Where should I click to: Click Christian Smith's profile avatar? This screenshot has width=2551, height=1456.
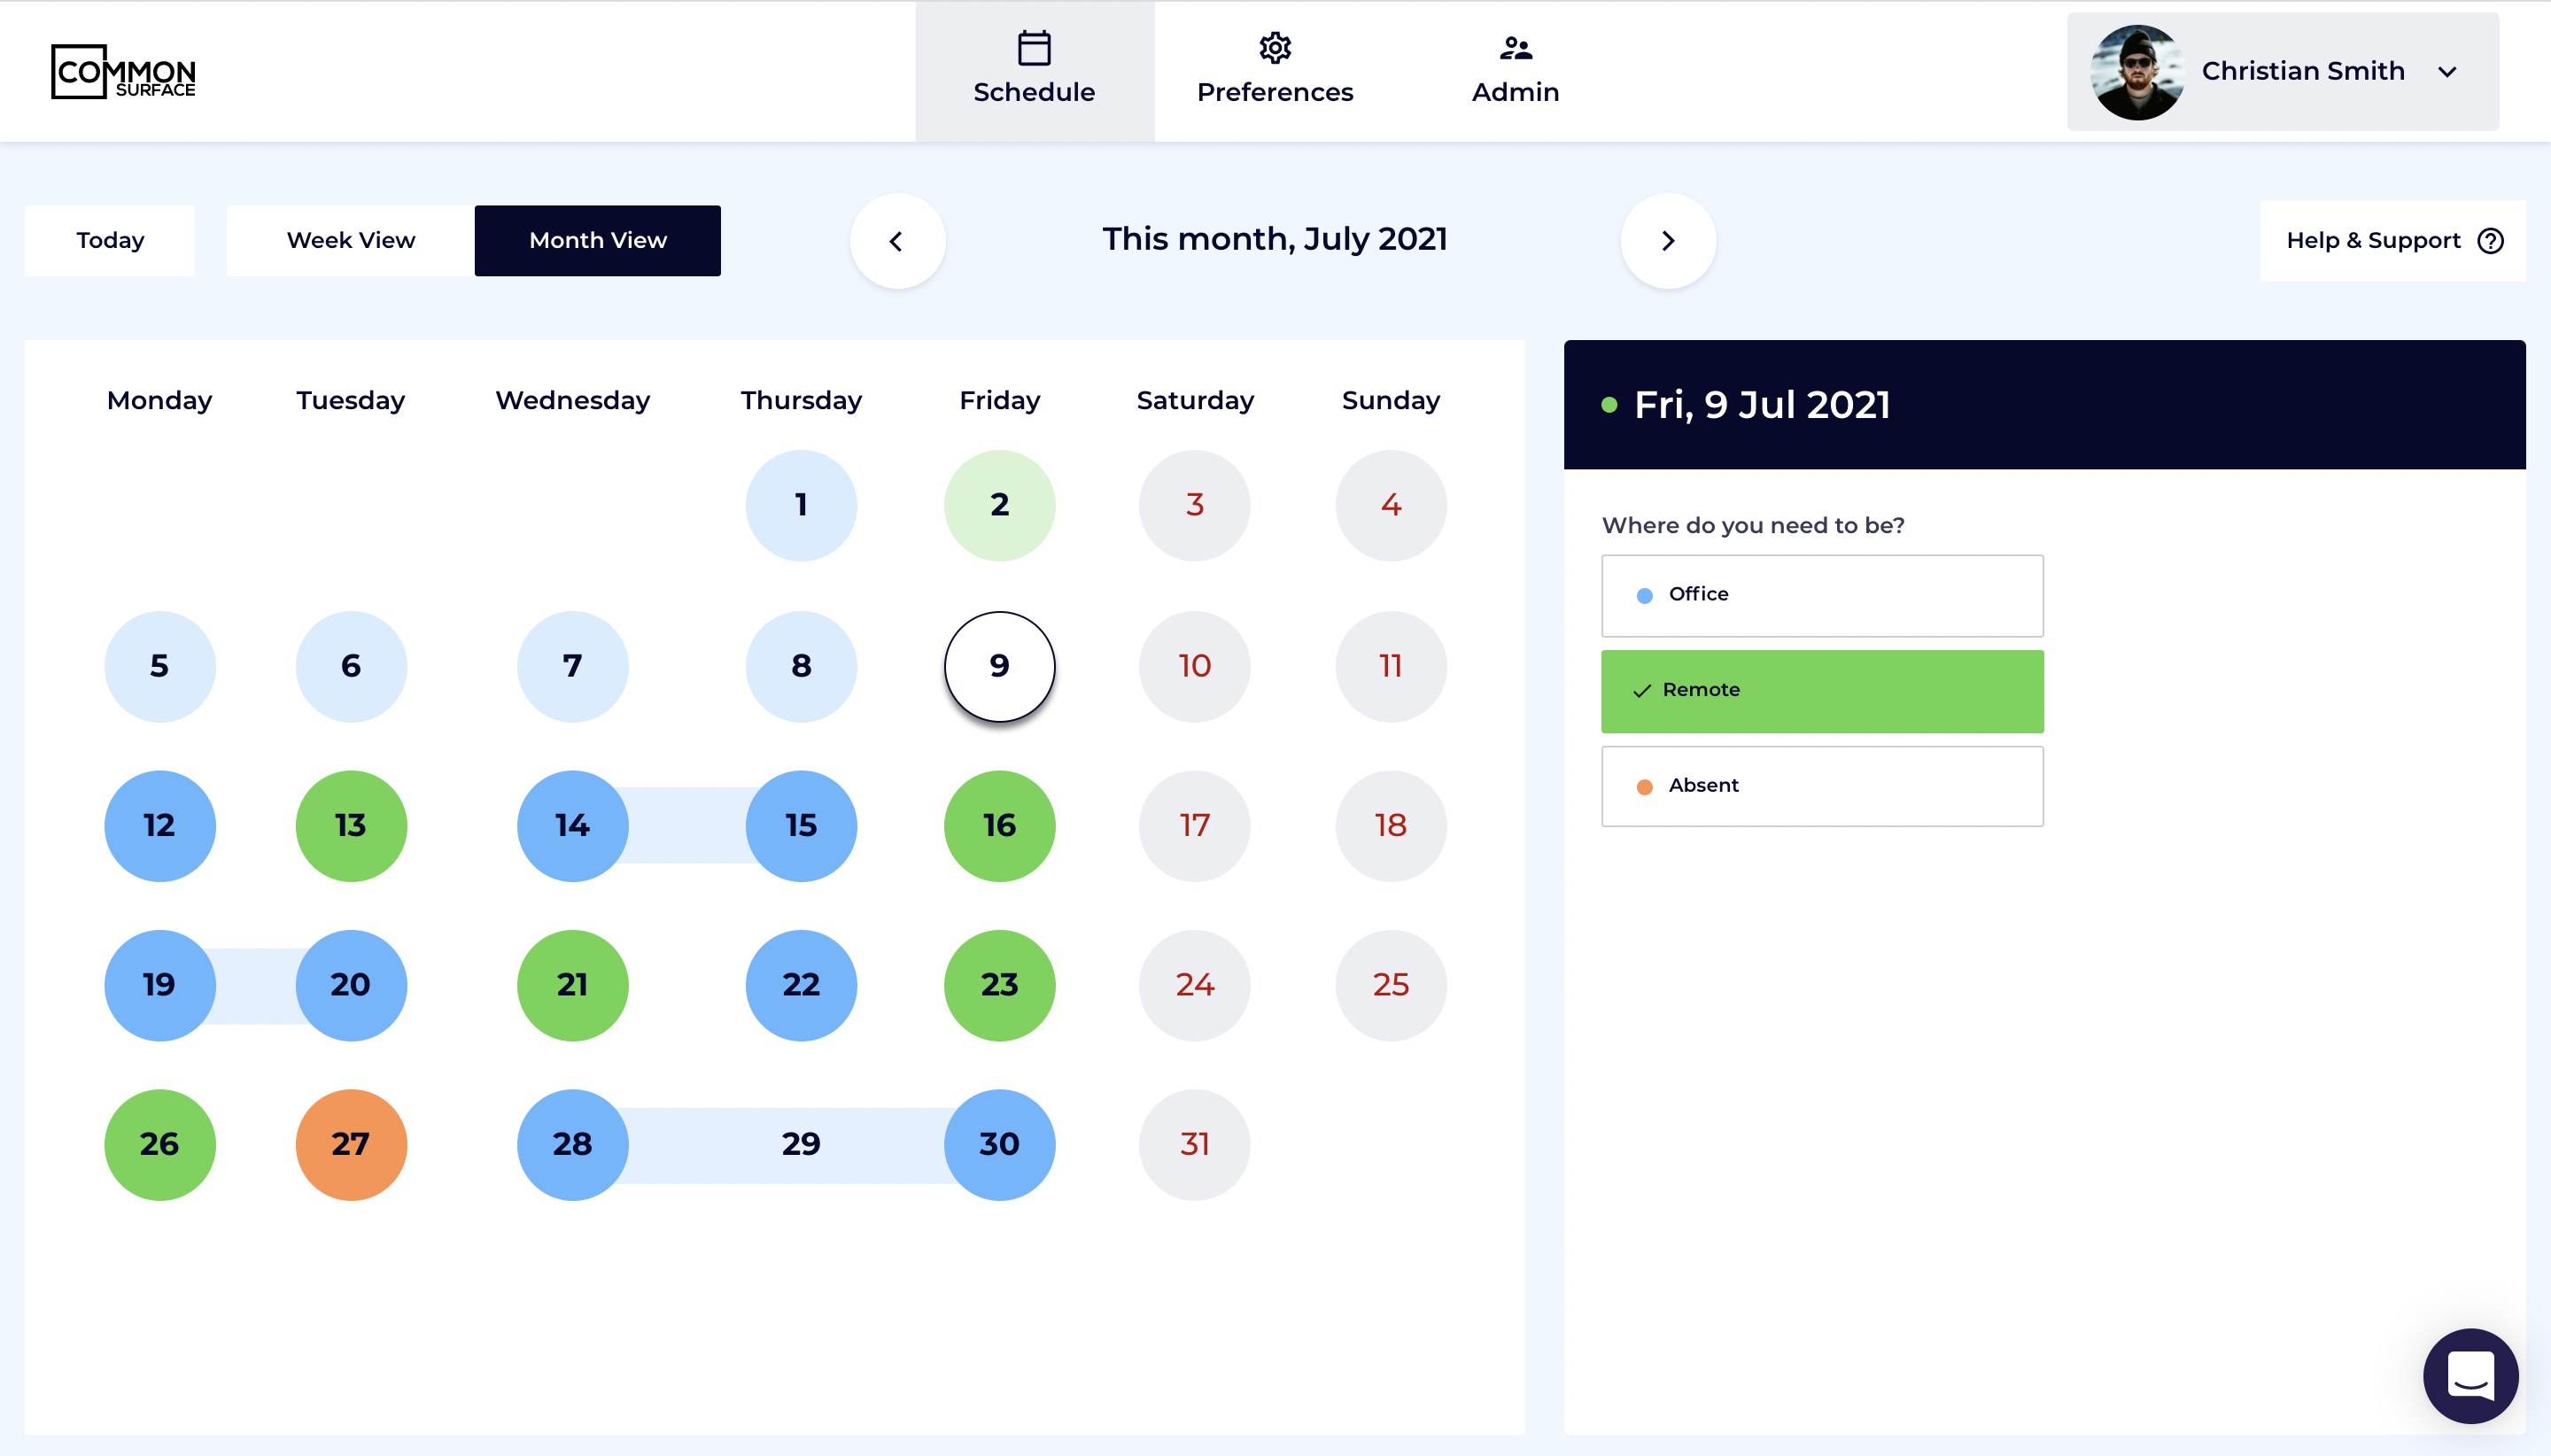[2138, 71]
